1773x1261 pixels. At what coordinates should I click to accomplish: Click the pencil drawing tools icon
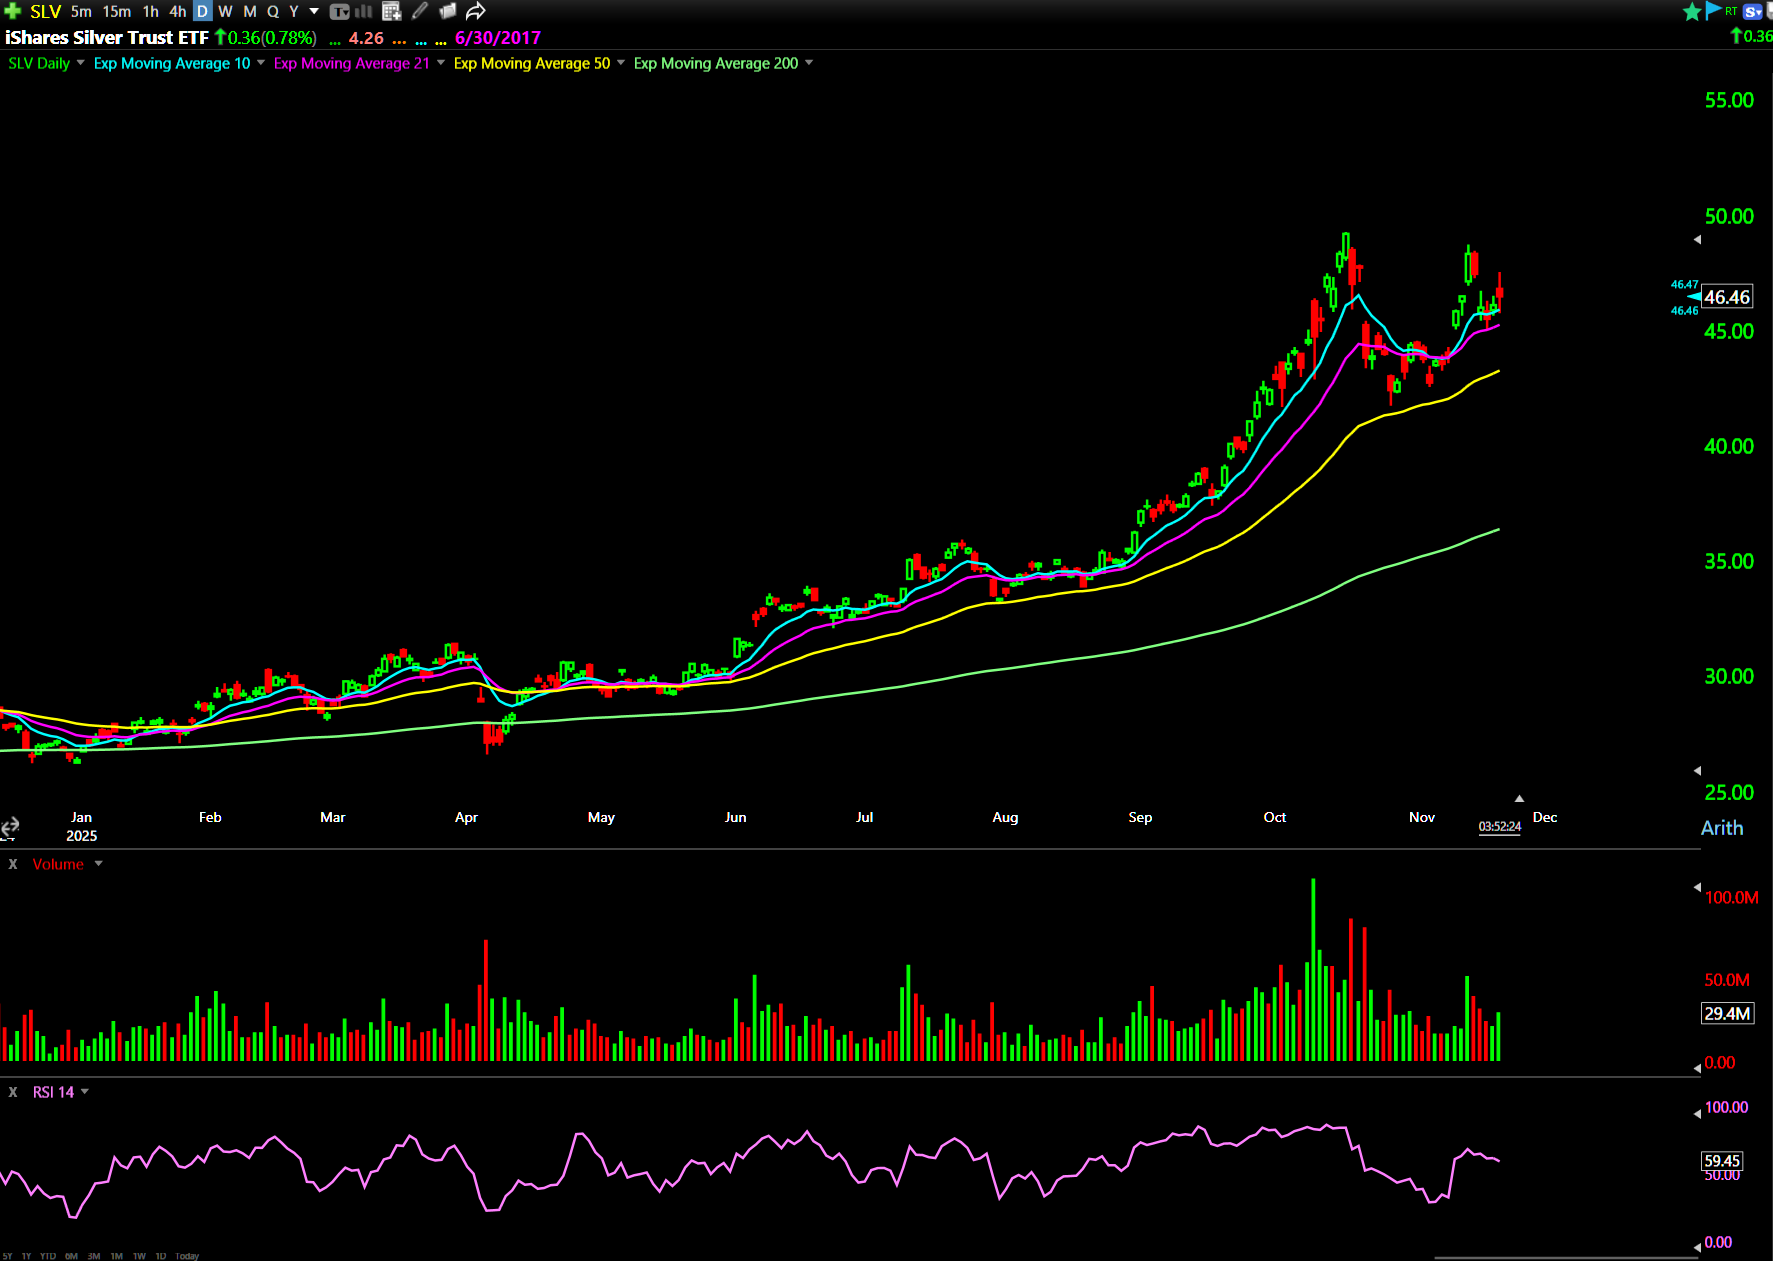(420, 11)
